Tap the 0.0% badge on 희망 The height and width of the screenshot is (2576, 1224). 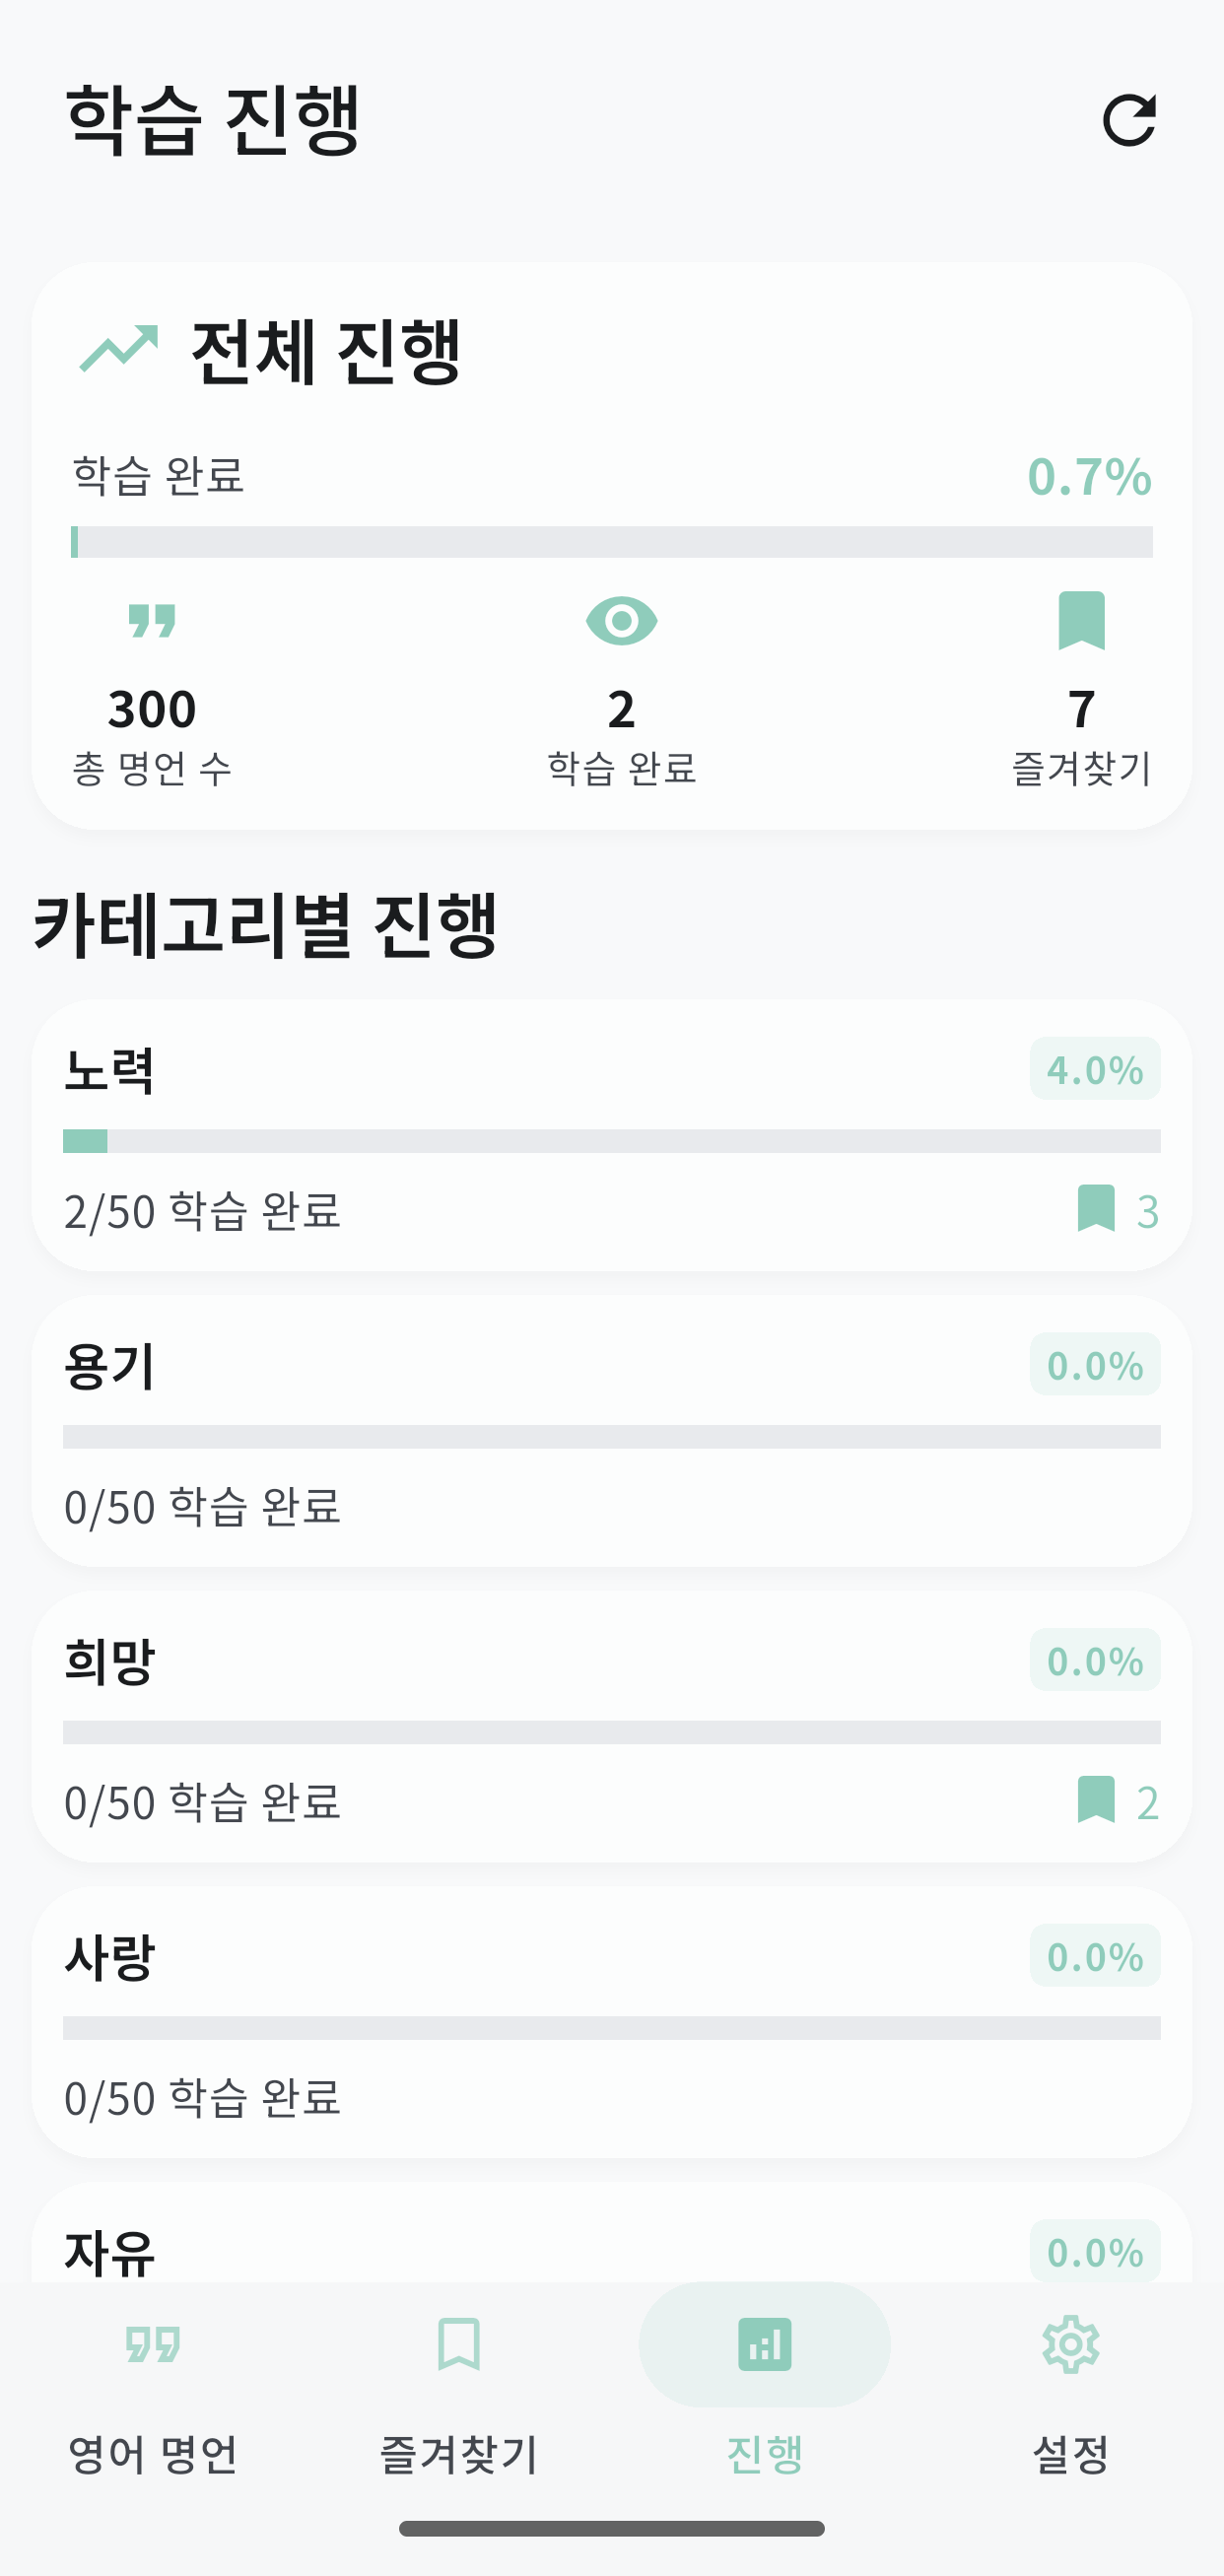click(x=1095, y=1661)
